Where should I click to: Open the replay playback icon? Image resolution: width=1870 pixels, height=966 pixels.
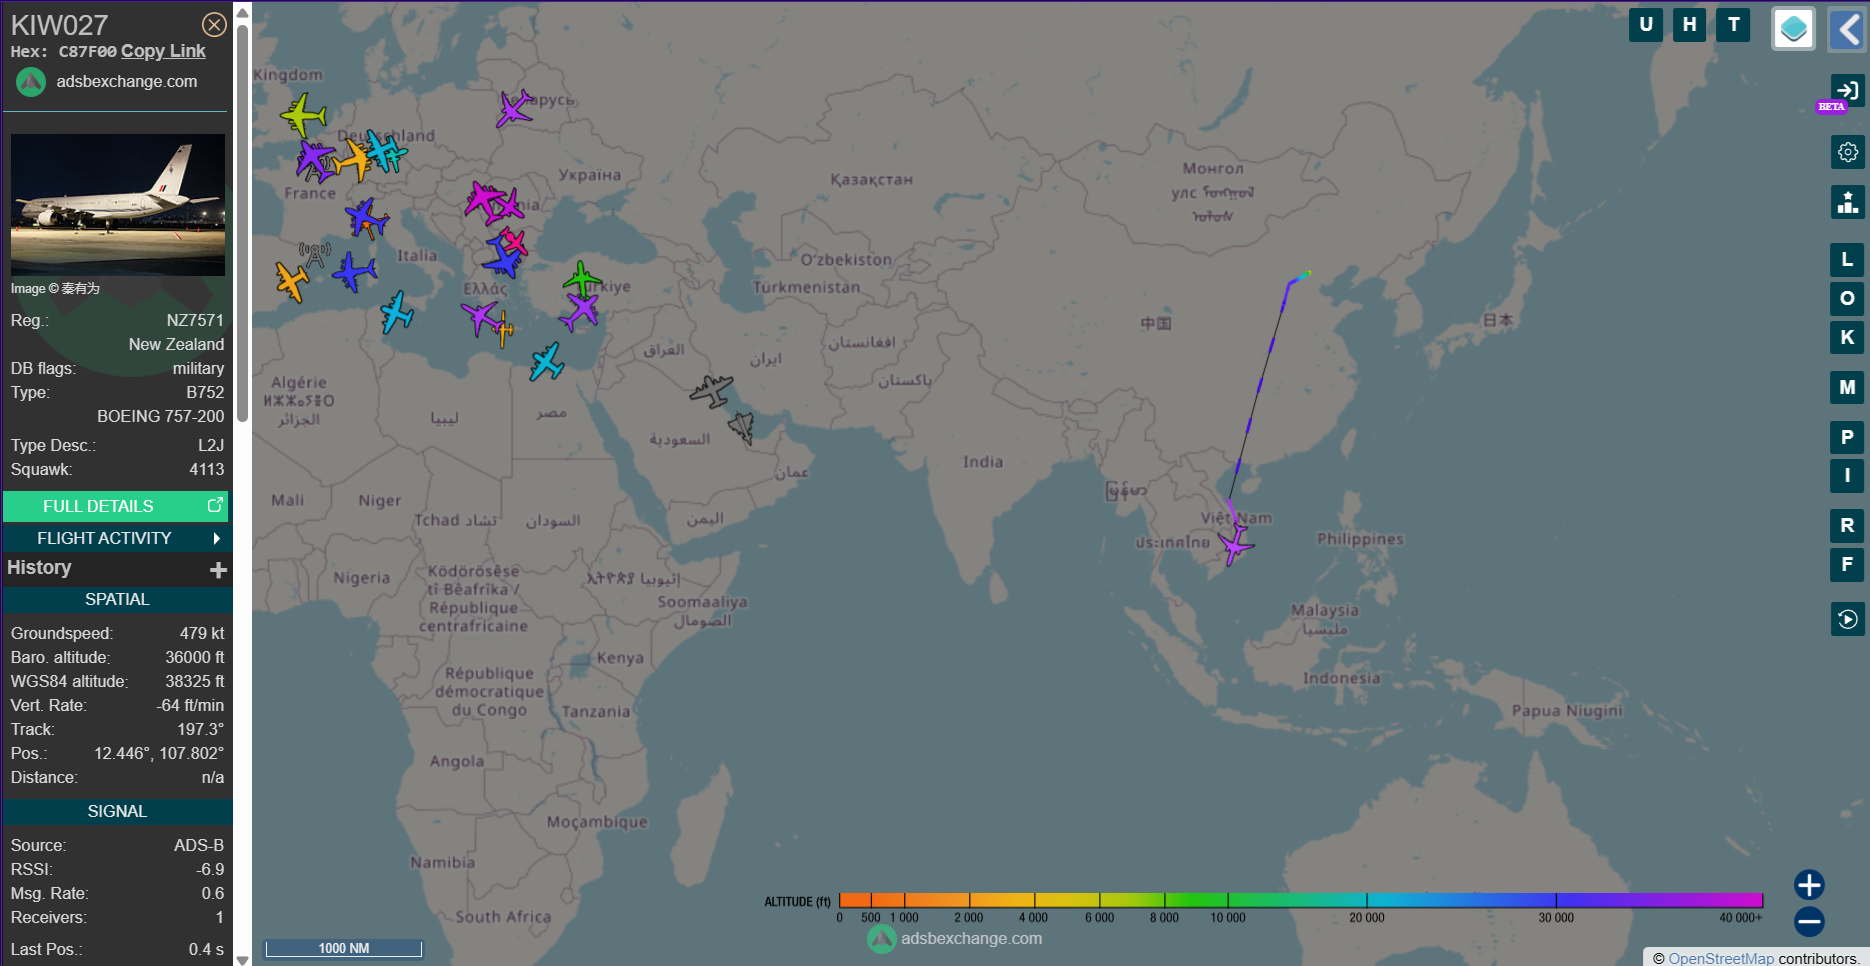click(1847, 619)
